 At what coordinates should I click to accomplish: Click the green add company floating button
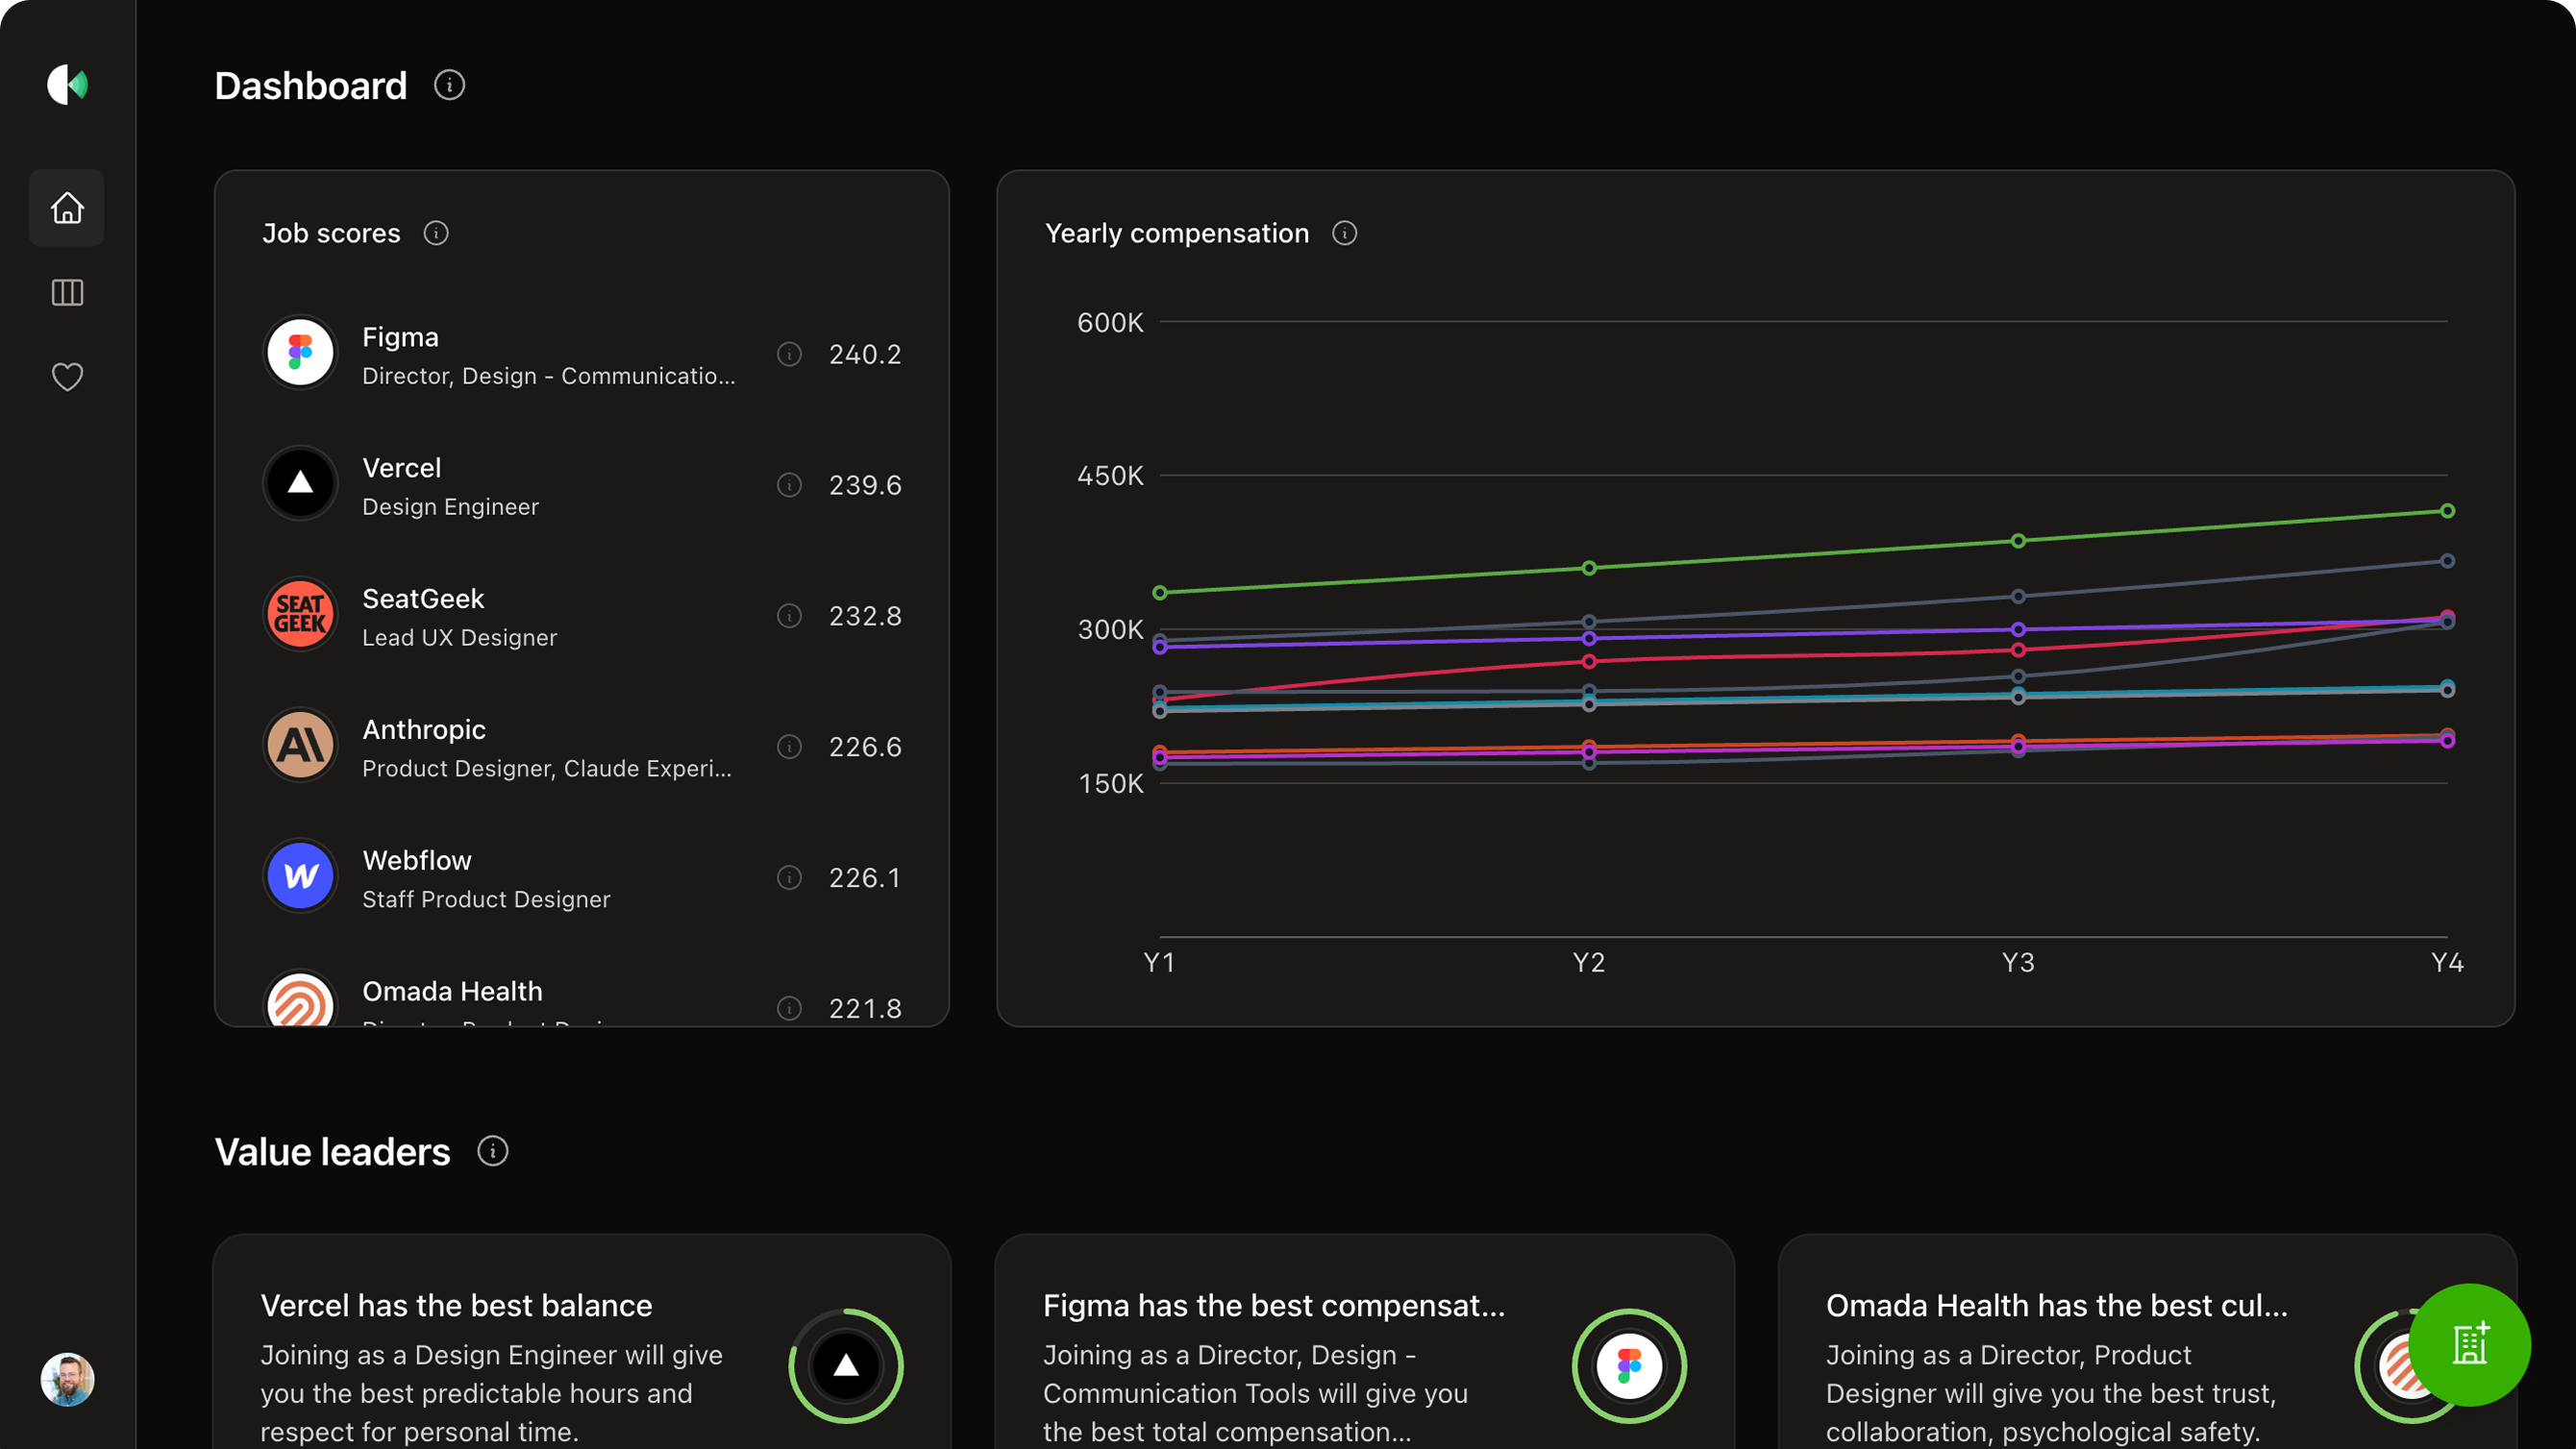[x=2469, y=1344]
